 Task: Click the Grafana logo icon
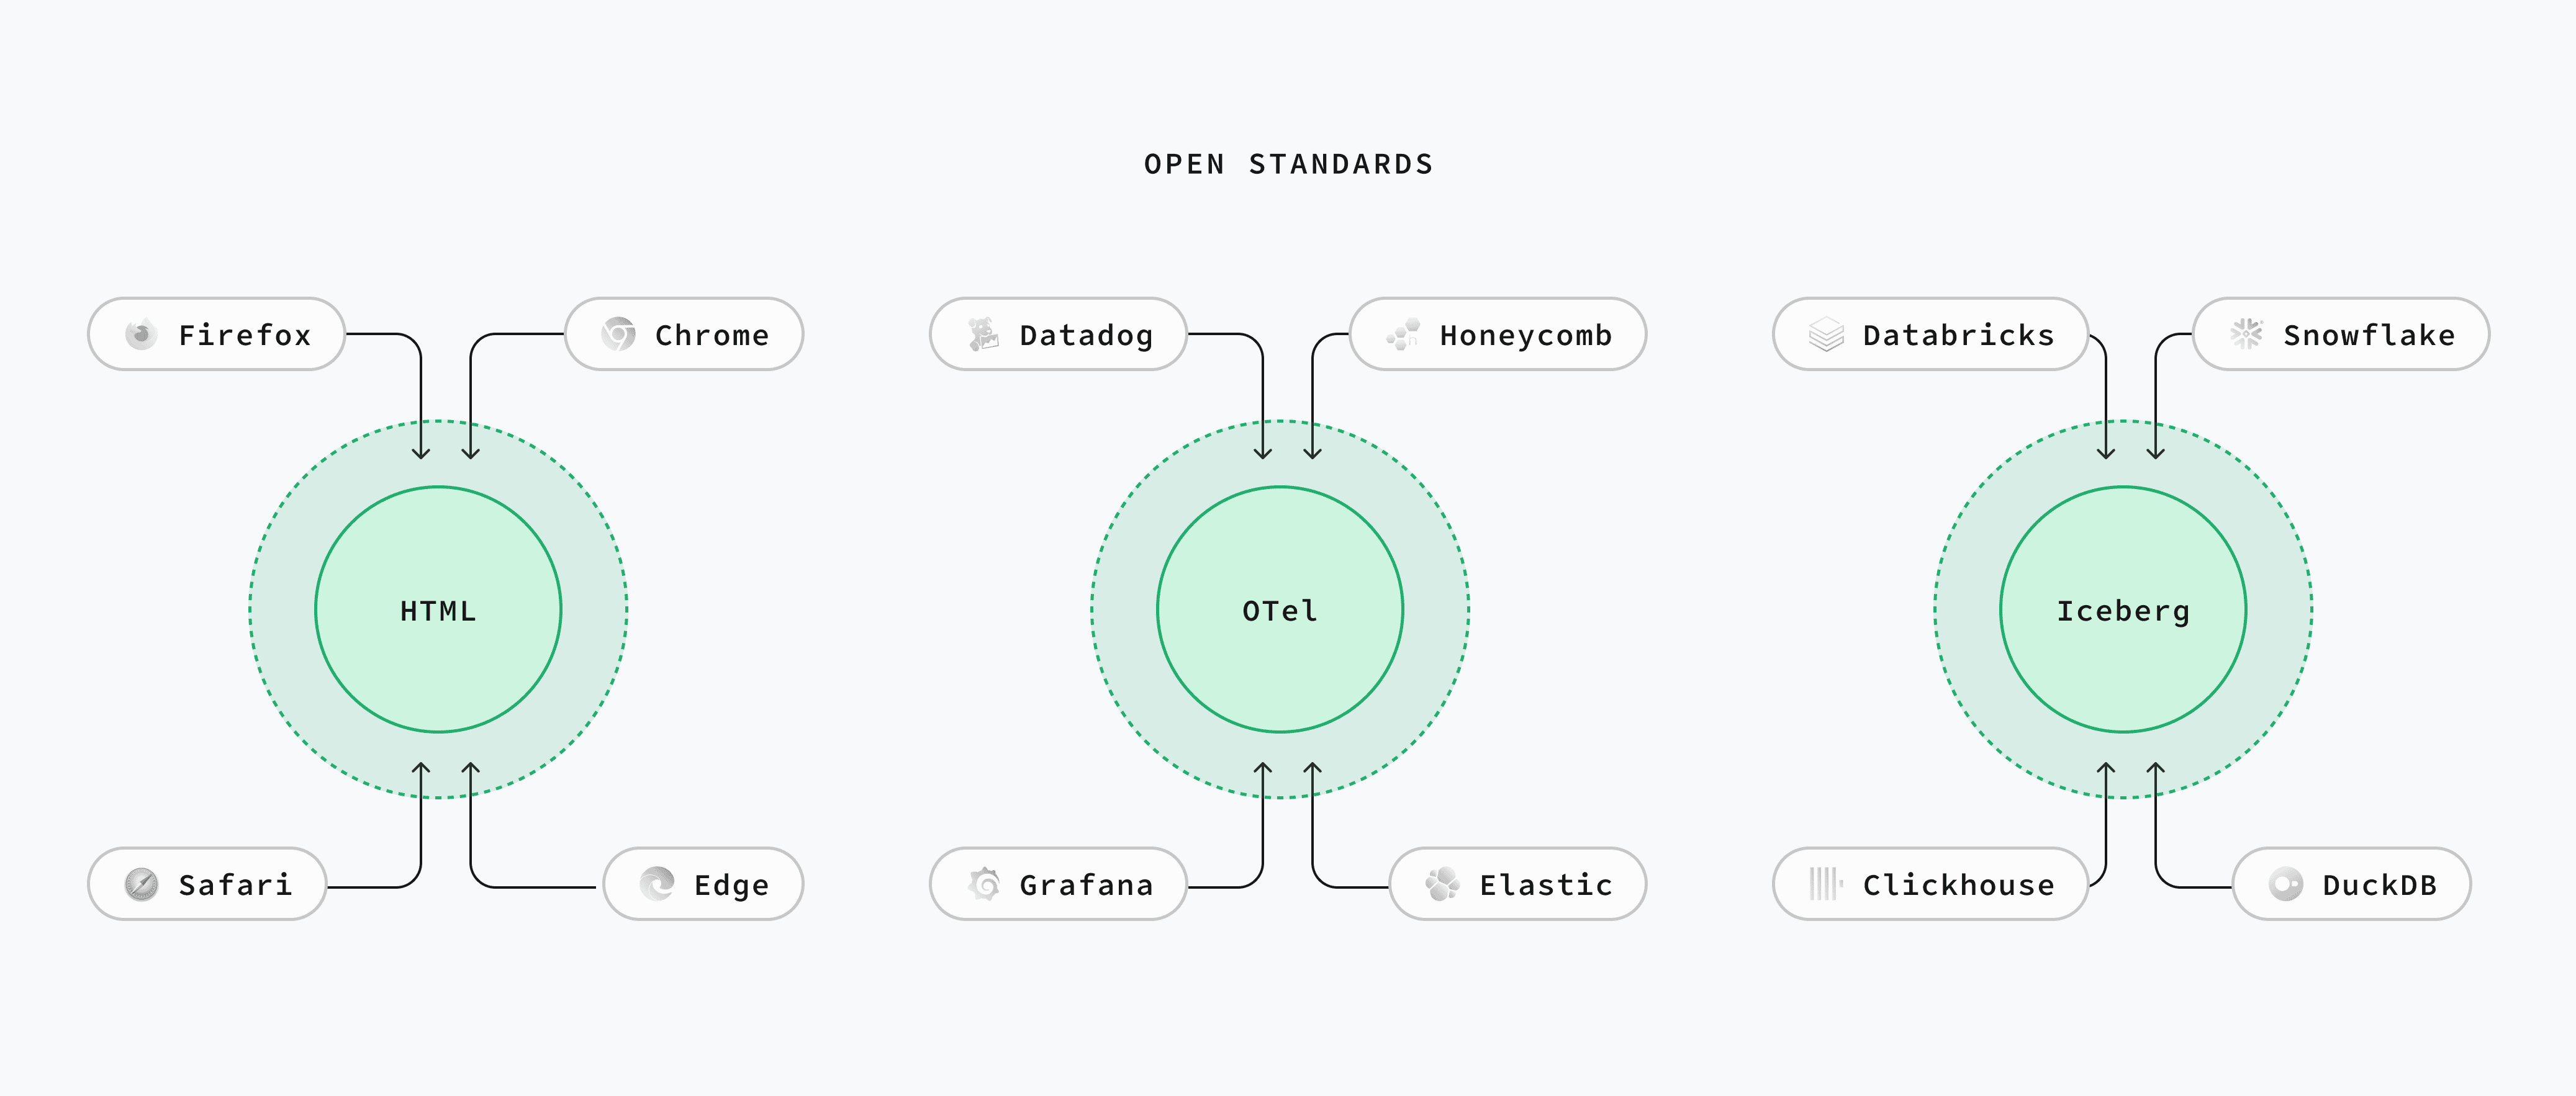[x=983, y=884]
